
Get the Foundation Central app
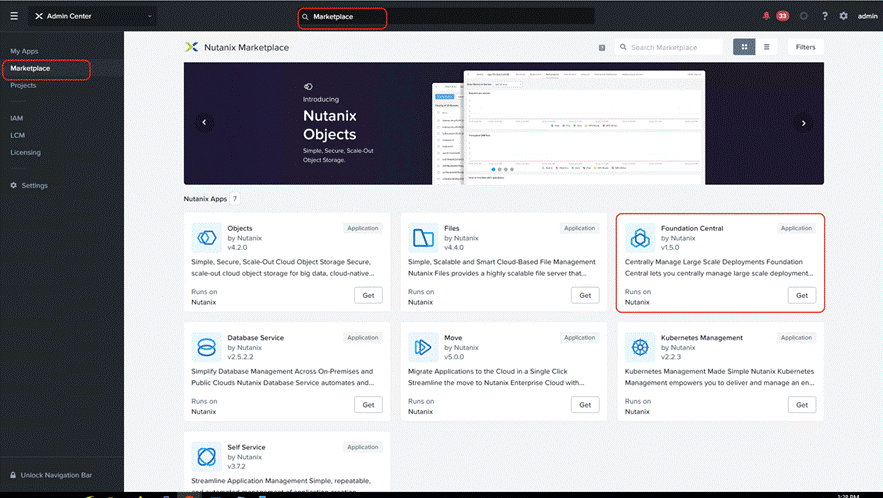tap(802, 295)
